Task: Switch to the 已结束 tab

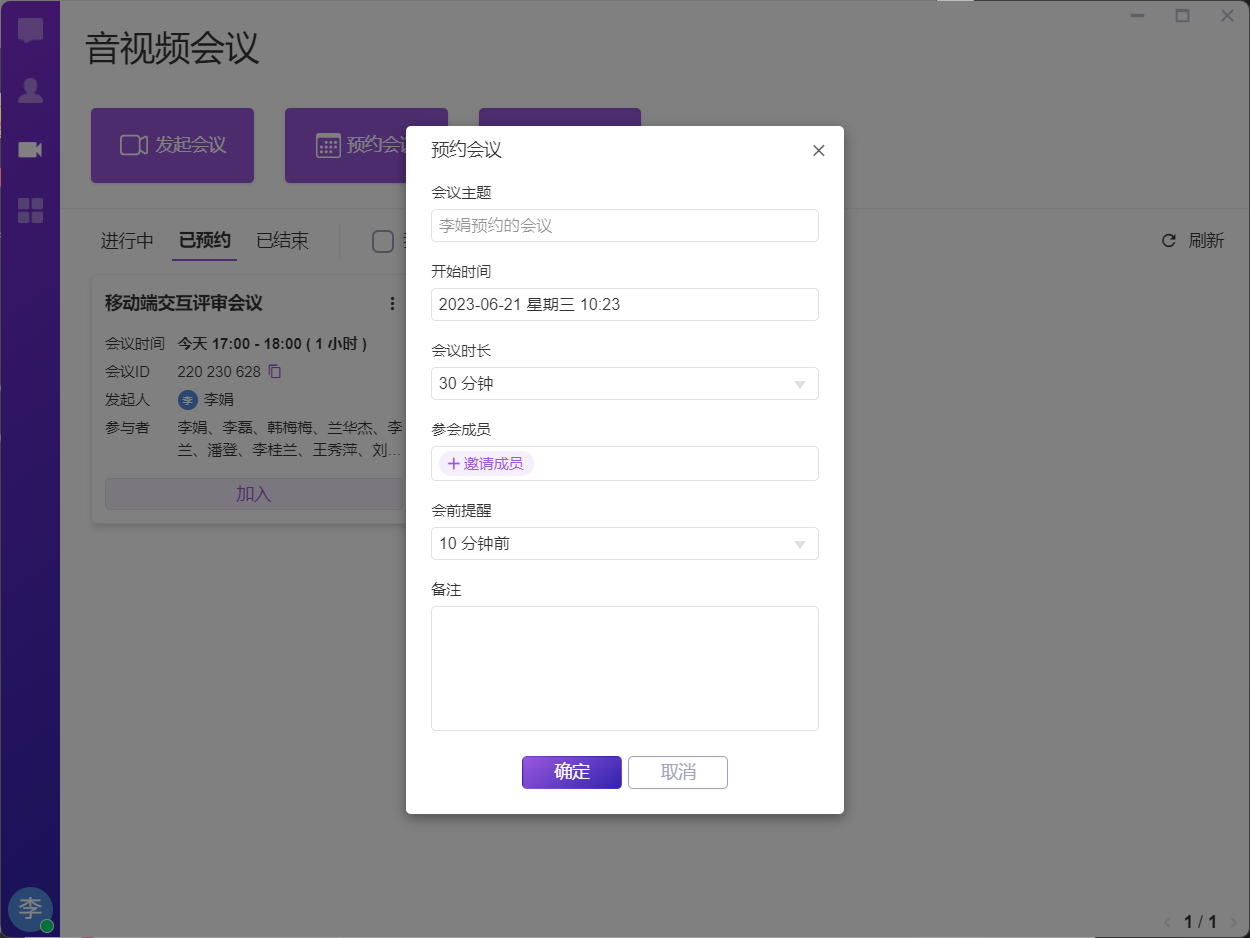Action: click(282, 241)
